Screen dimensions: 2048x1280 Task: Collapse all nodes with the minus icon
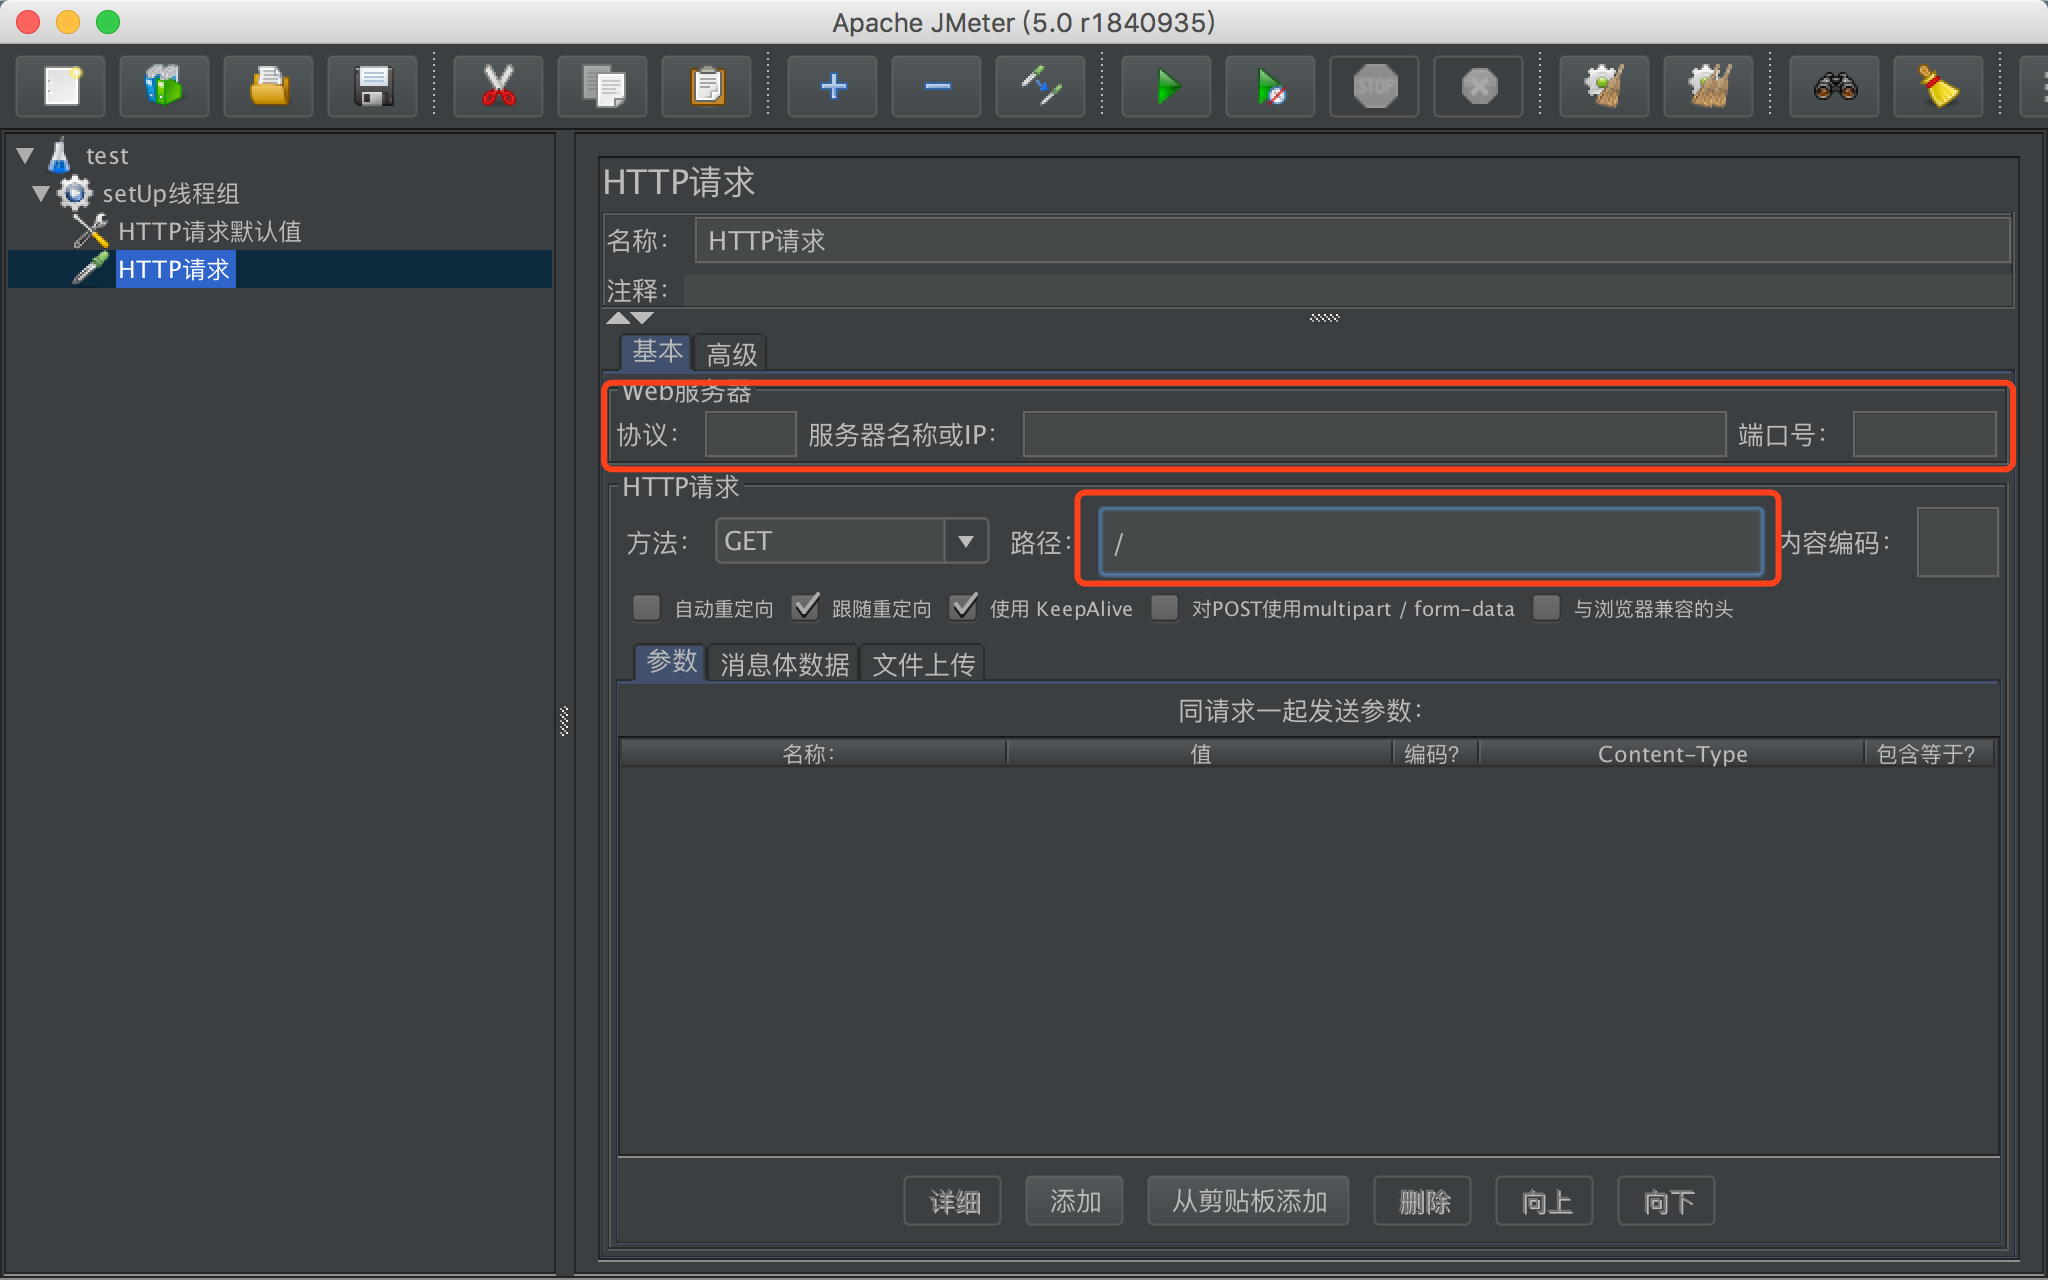936,86
